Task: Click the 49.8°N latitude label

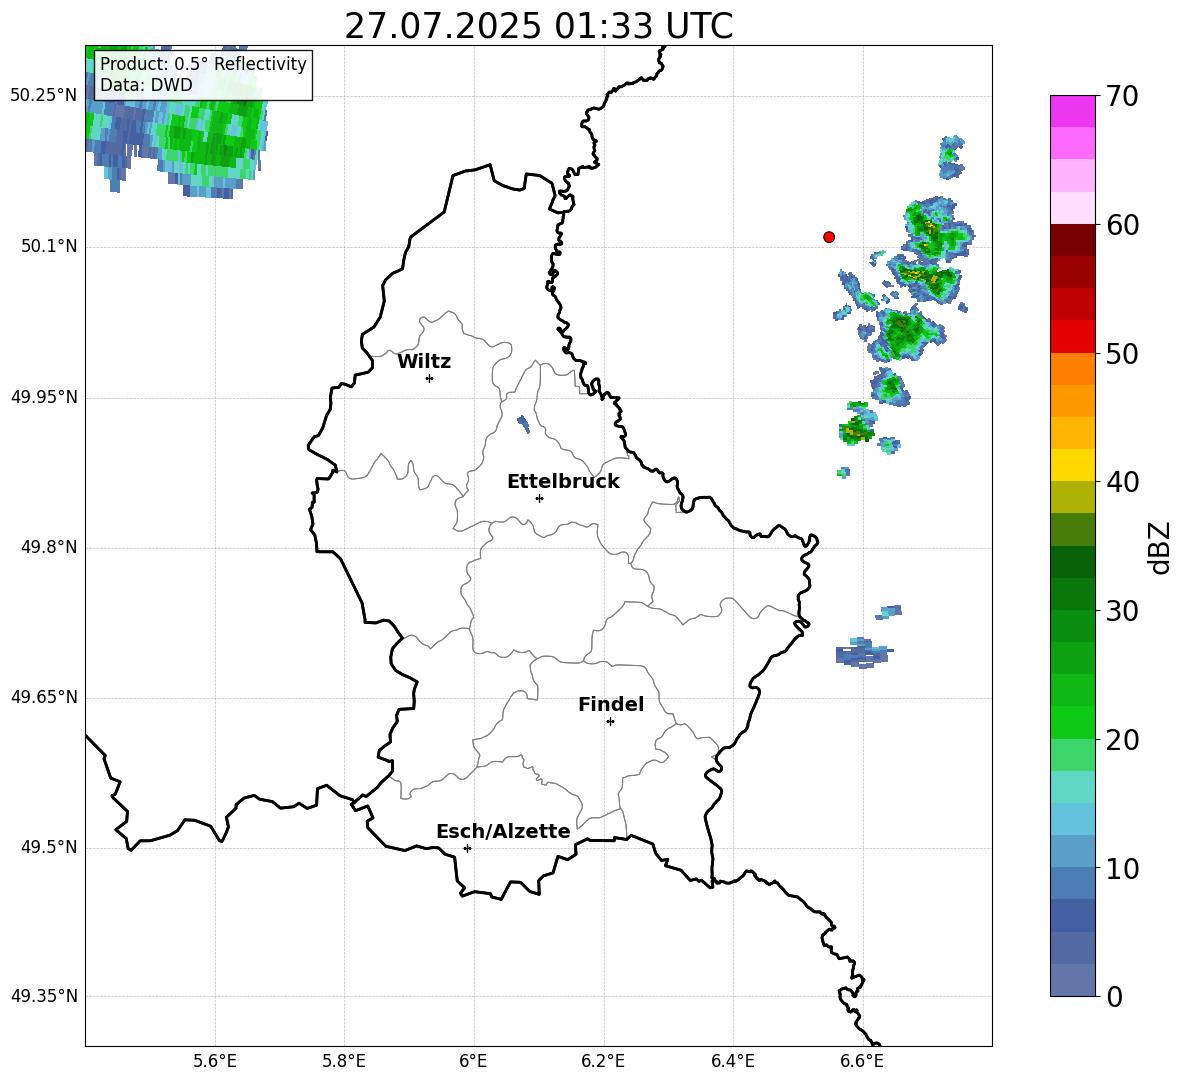Action: [49, 547]
